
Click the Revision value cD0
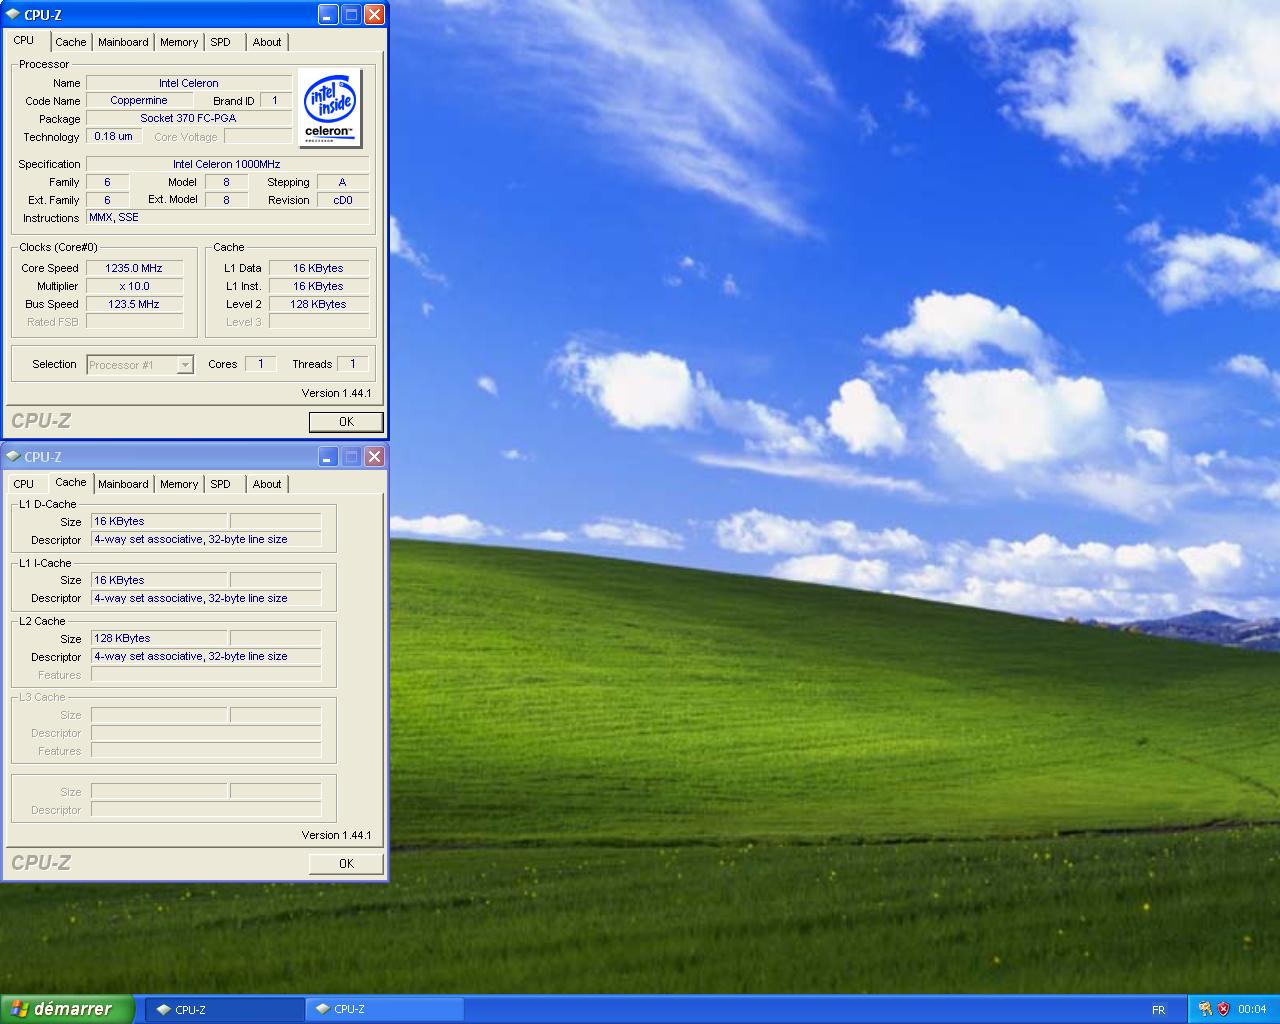pyautogui.click(x=343, y=200)
